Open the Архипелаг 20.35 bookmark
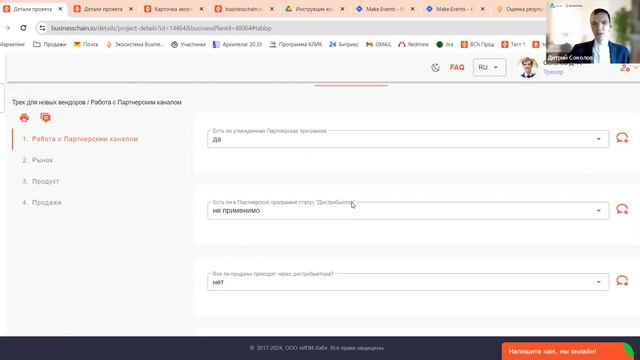The image size is (640, 360). [x=238, y=44]
